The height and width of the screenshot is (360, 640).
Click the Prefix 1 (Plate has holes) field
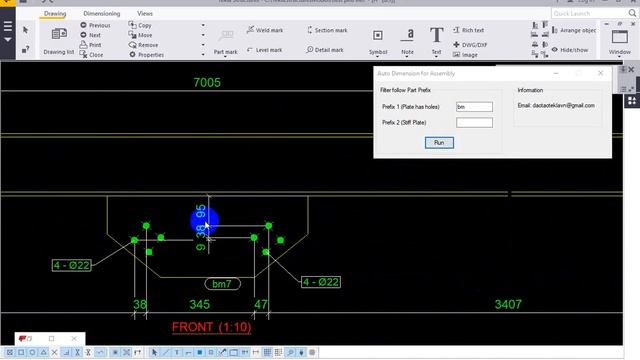(x=474, y=107)
